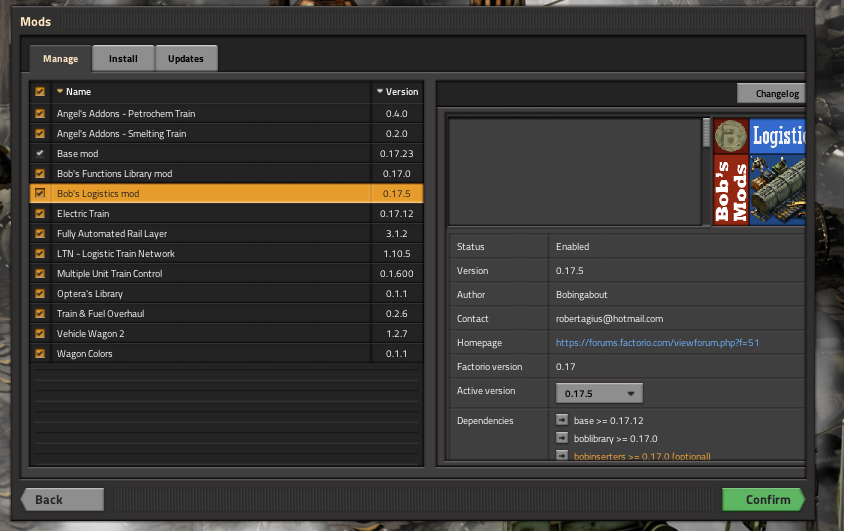Viewport: 844px width, 531px height.
Task: Select Bob's Functions Library mod row
Action: pos(227,173)
